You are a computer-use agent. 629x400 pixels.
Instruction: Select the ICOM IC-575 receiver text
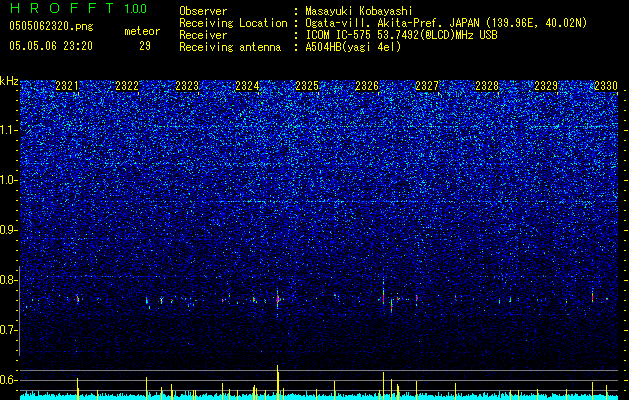(x=401, y=35)
